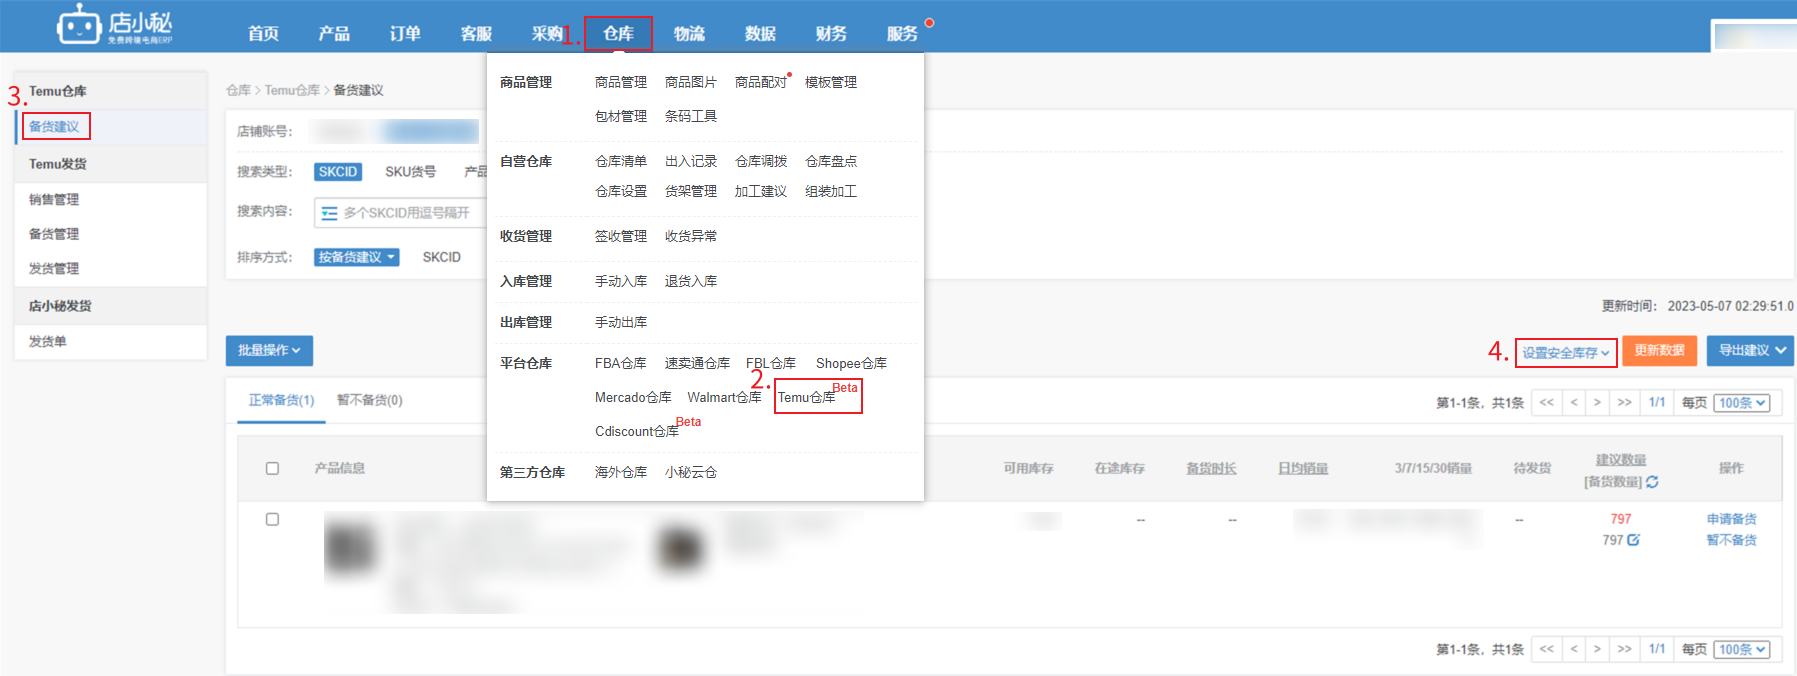Screen dimensions: 1797x676
Task: Open 仓库盘点 in the menu
Action: (830, 161)
